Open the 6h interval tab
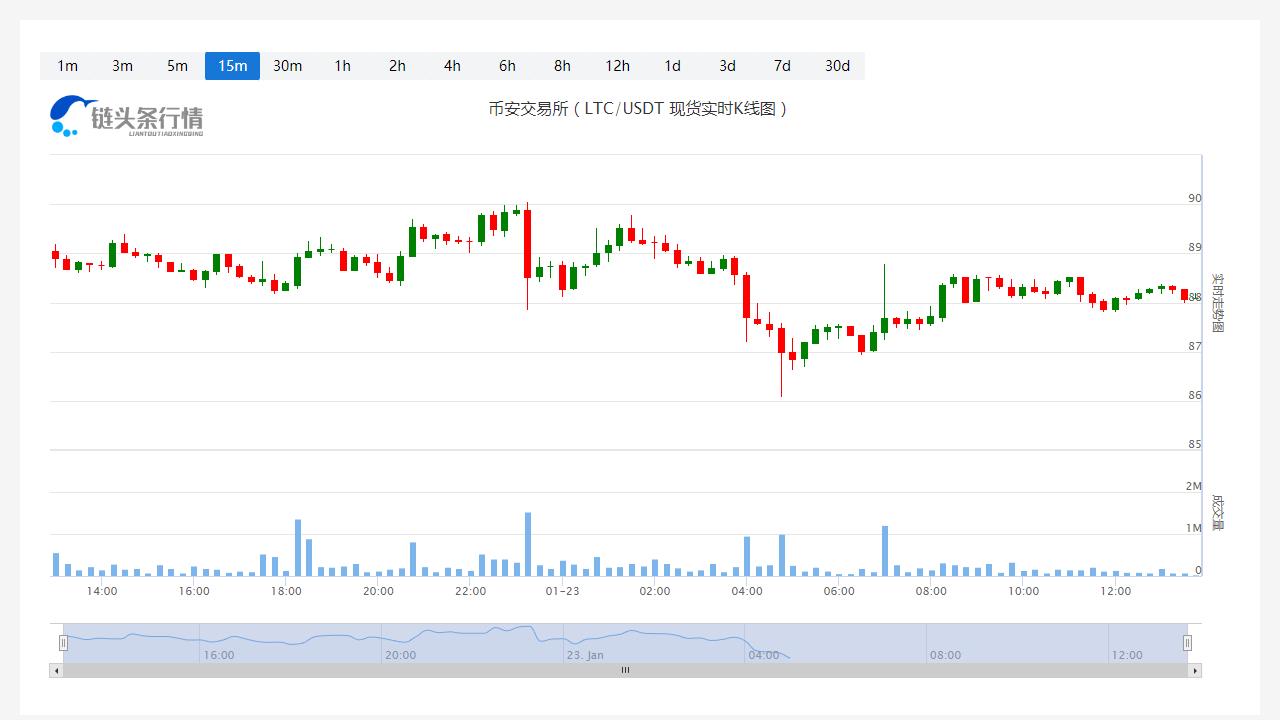The height and width of the screenshot is (720, 1280). 507,66
